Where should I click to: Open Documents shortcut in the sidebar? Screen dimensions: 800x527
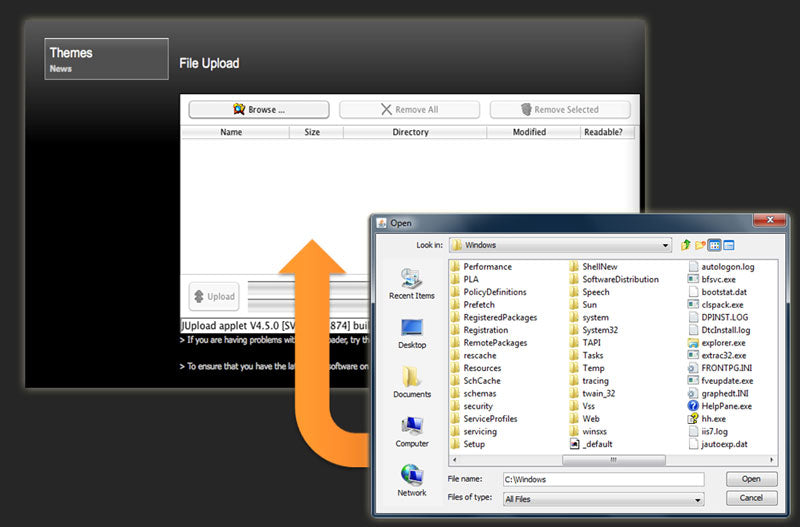pos(411,382)
